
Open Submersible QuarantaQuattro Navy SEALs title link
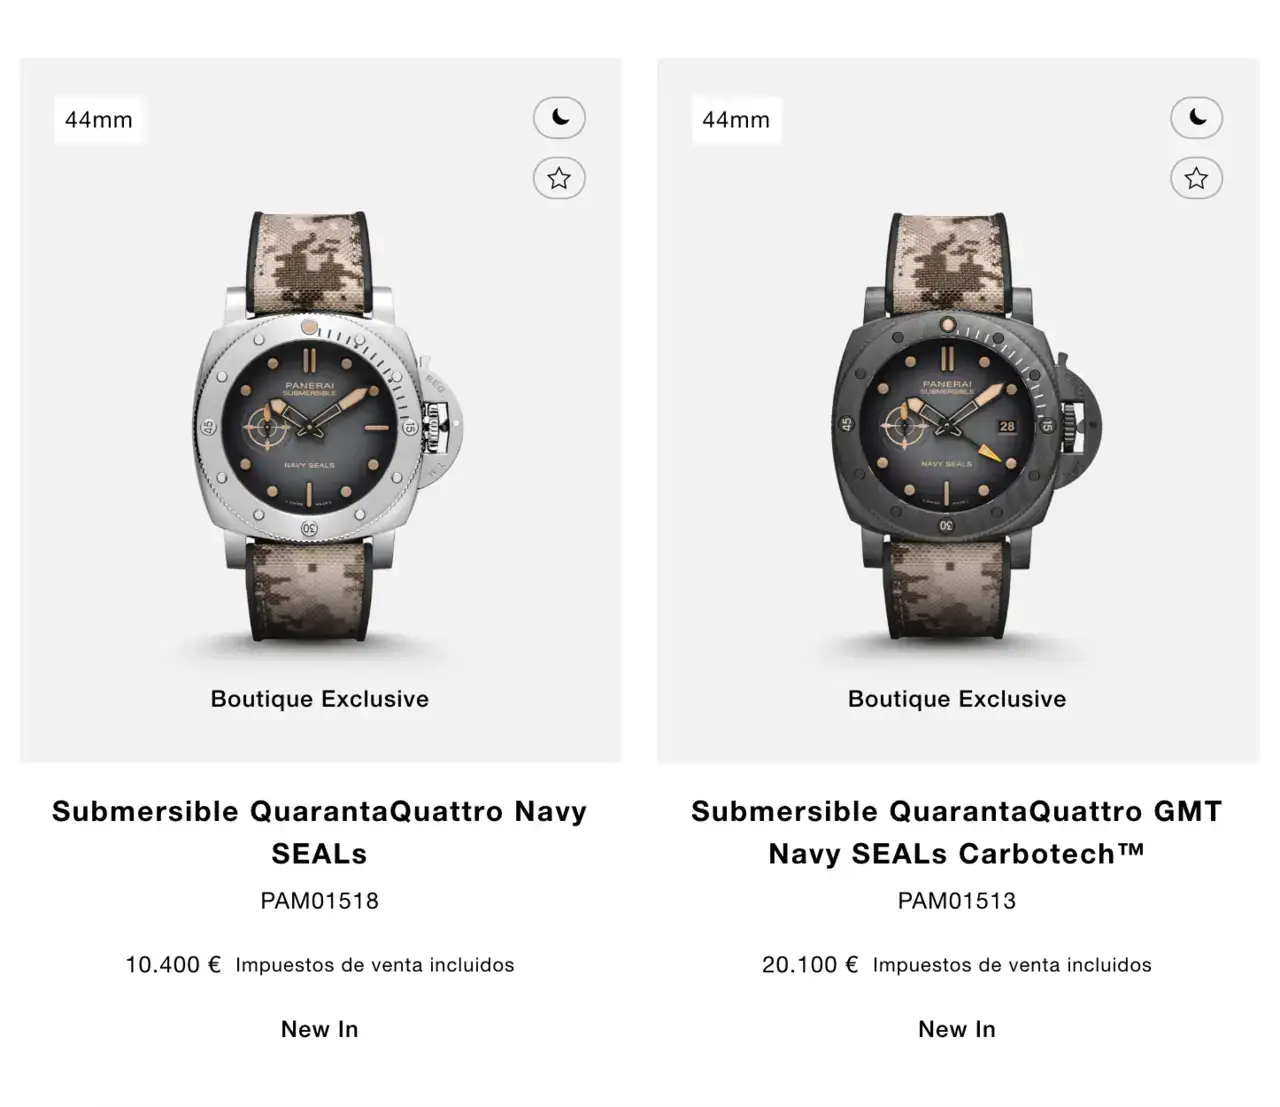tap(320, 832)
